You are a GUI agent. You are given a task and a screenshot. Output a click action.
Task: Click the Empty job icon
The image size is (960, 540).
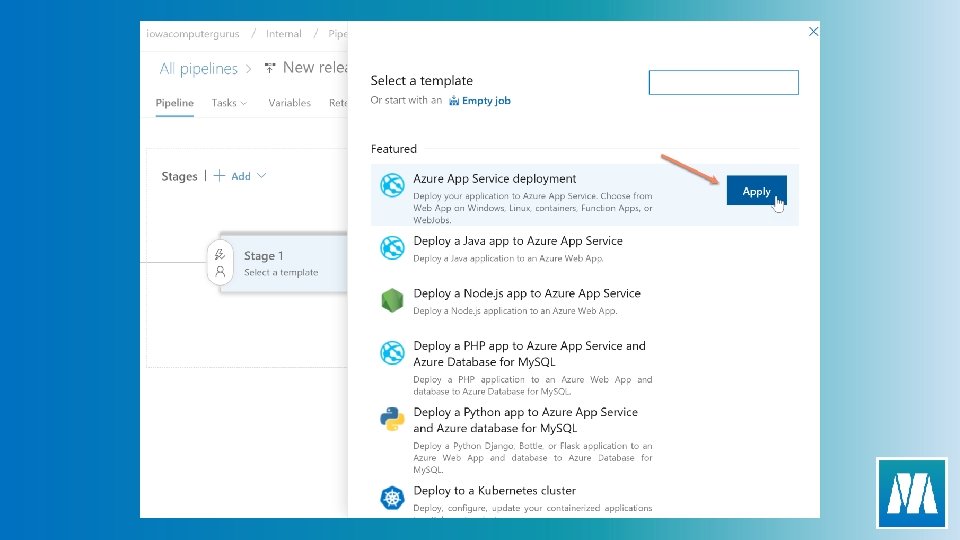(454, 100)
